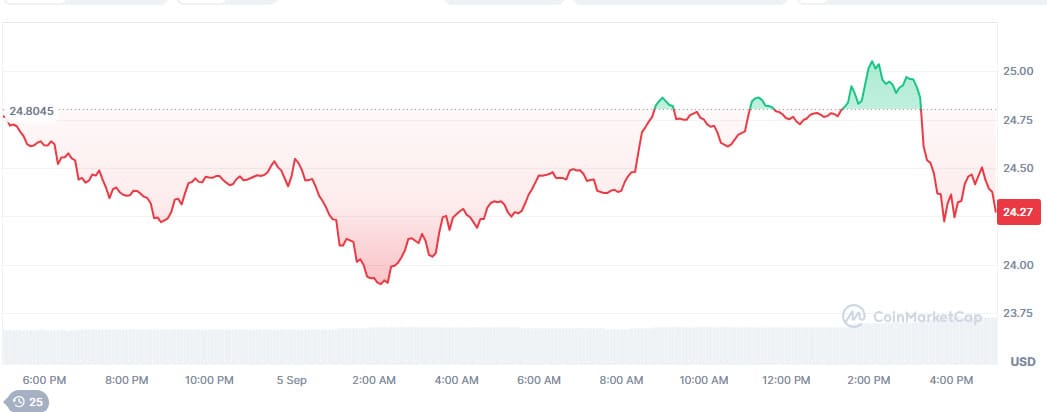
Task: Click the 12:00 PM time axis label
Action: [x=785, y=380]
